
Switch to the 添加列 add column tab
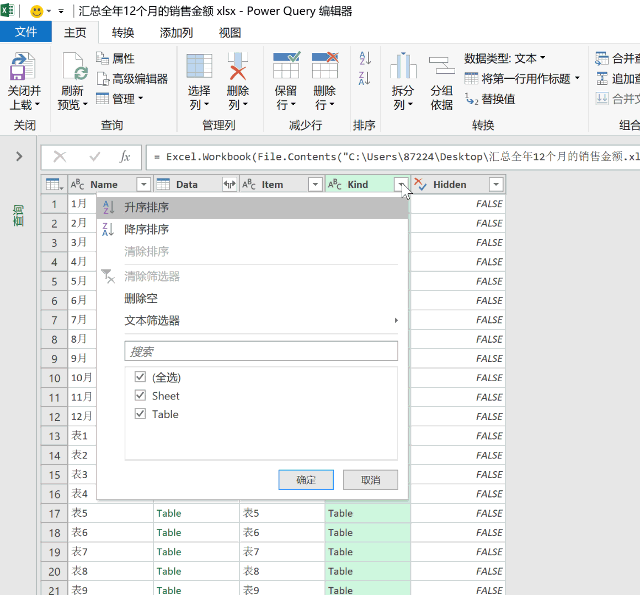[x=176, y=33]
